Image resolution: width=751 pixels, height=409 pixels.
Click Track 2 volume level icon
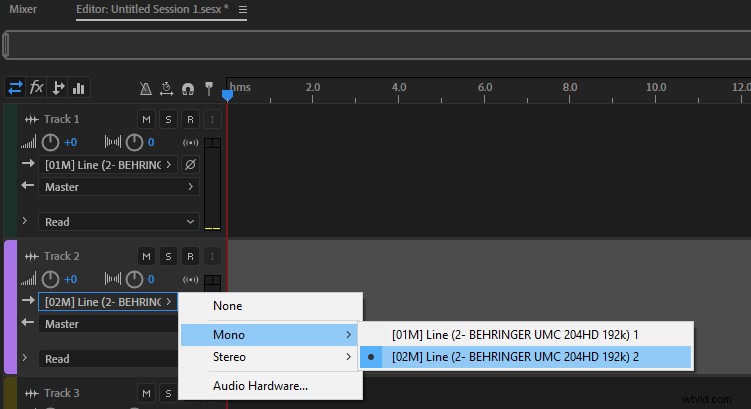click(x=28, y=279)
